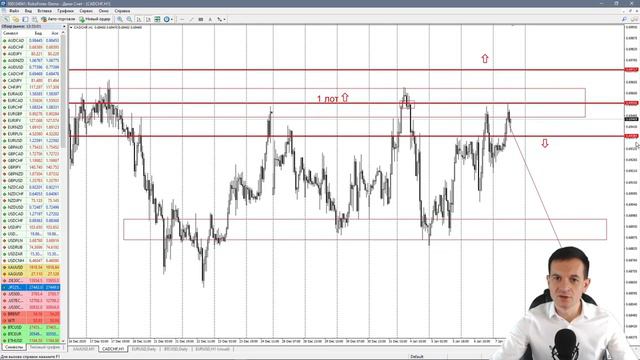This screenshot has width=640, height=360.
Task: Click the '1 лот' text label on chart
Action: [328, 99]
